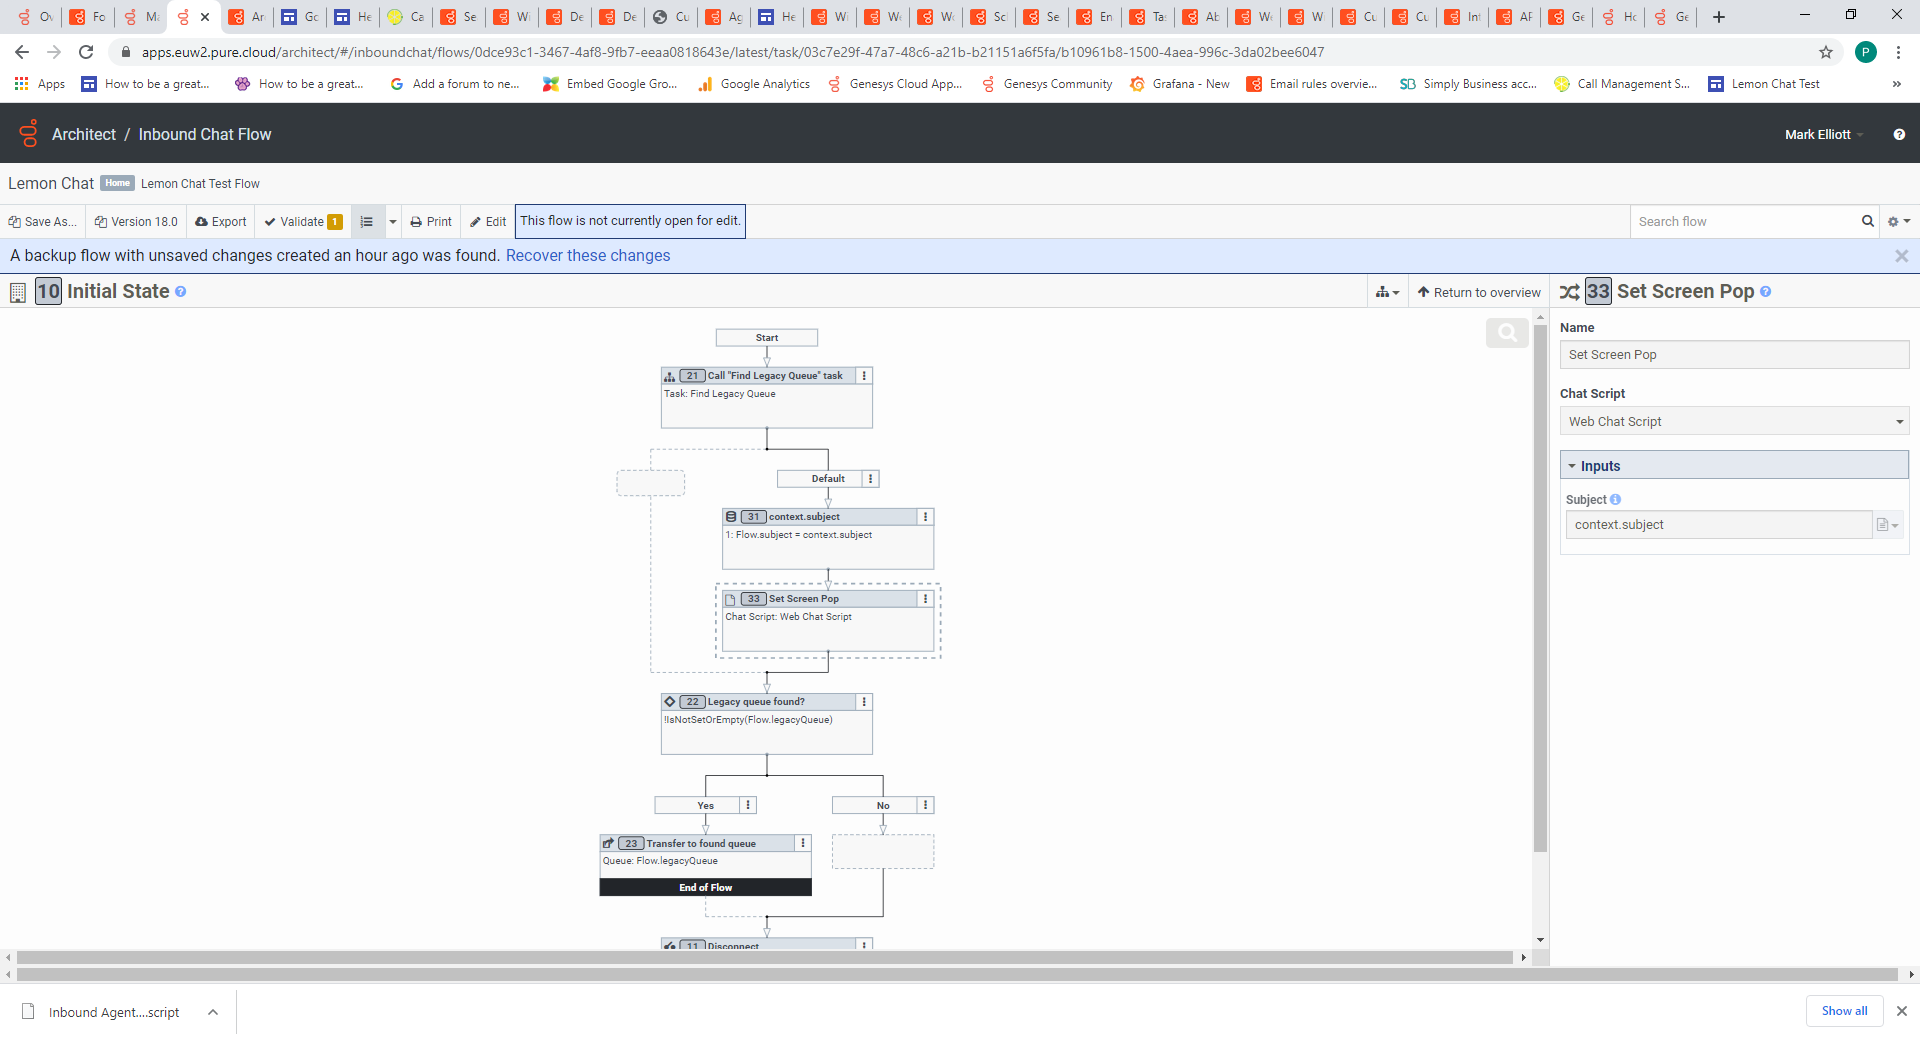This screenshot has width=1920, height=1040.
Task: Click the Validate toolbar item
Action: tap(303, 222)
